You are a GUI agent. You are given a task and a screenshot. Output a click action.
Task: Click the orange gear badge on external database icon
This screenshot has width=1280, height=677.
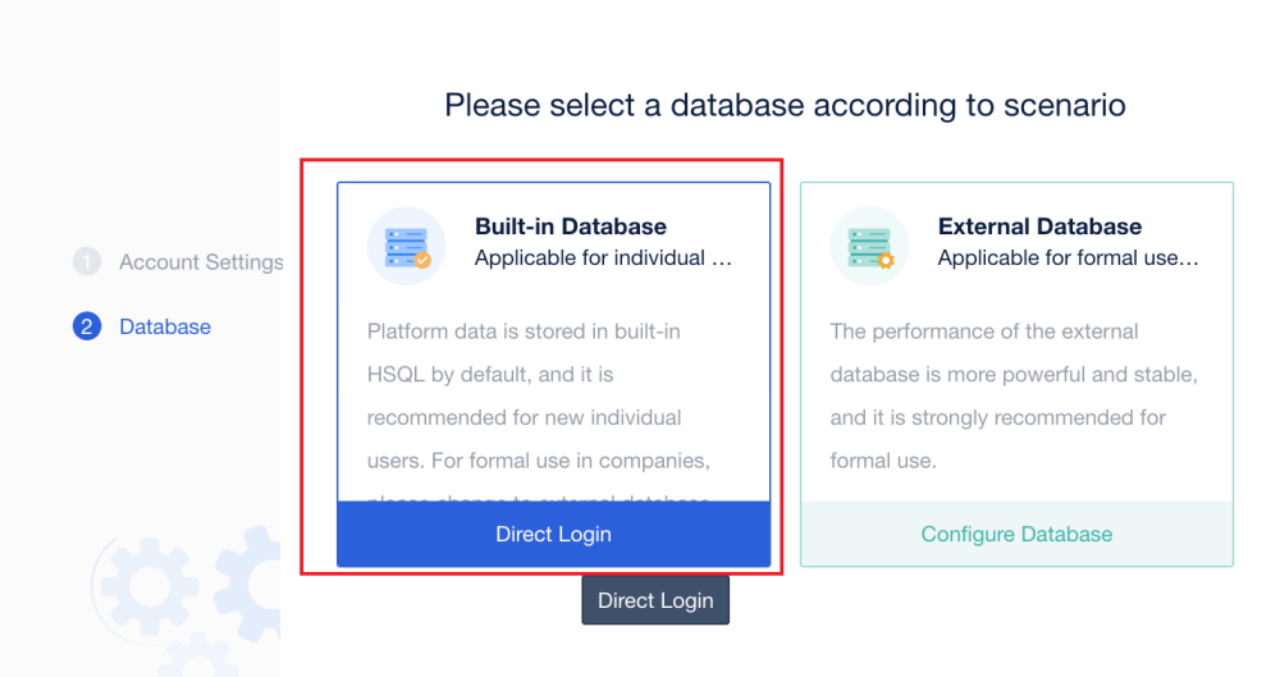887,261
